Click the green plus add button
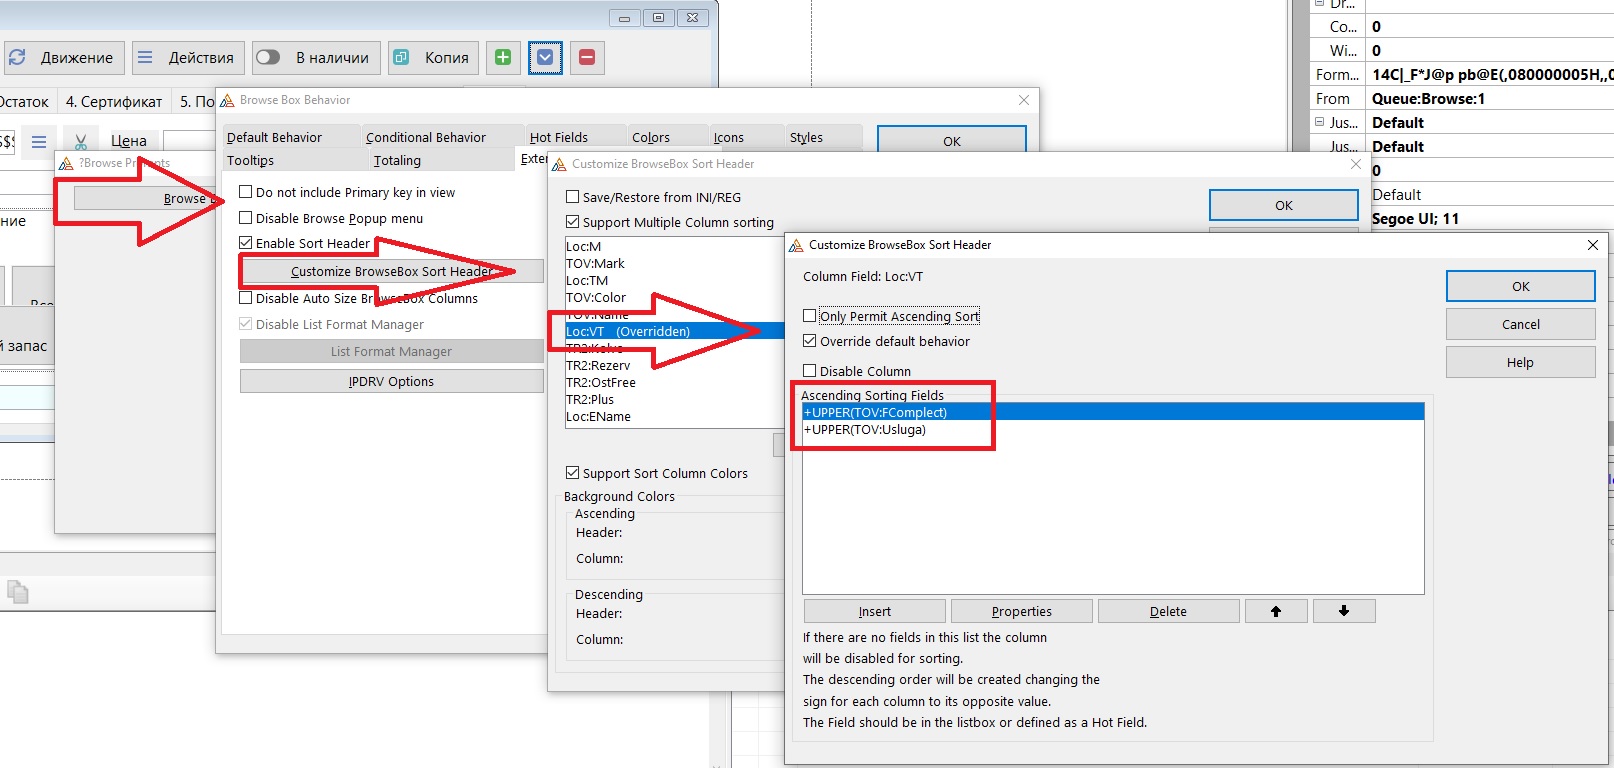 pos(503,58)
